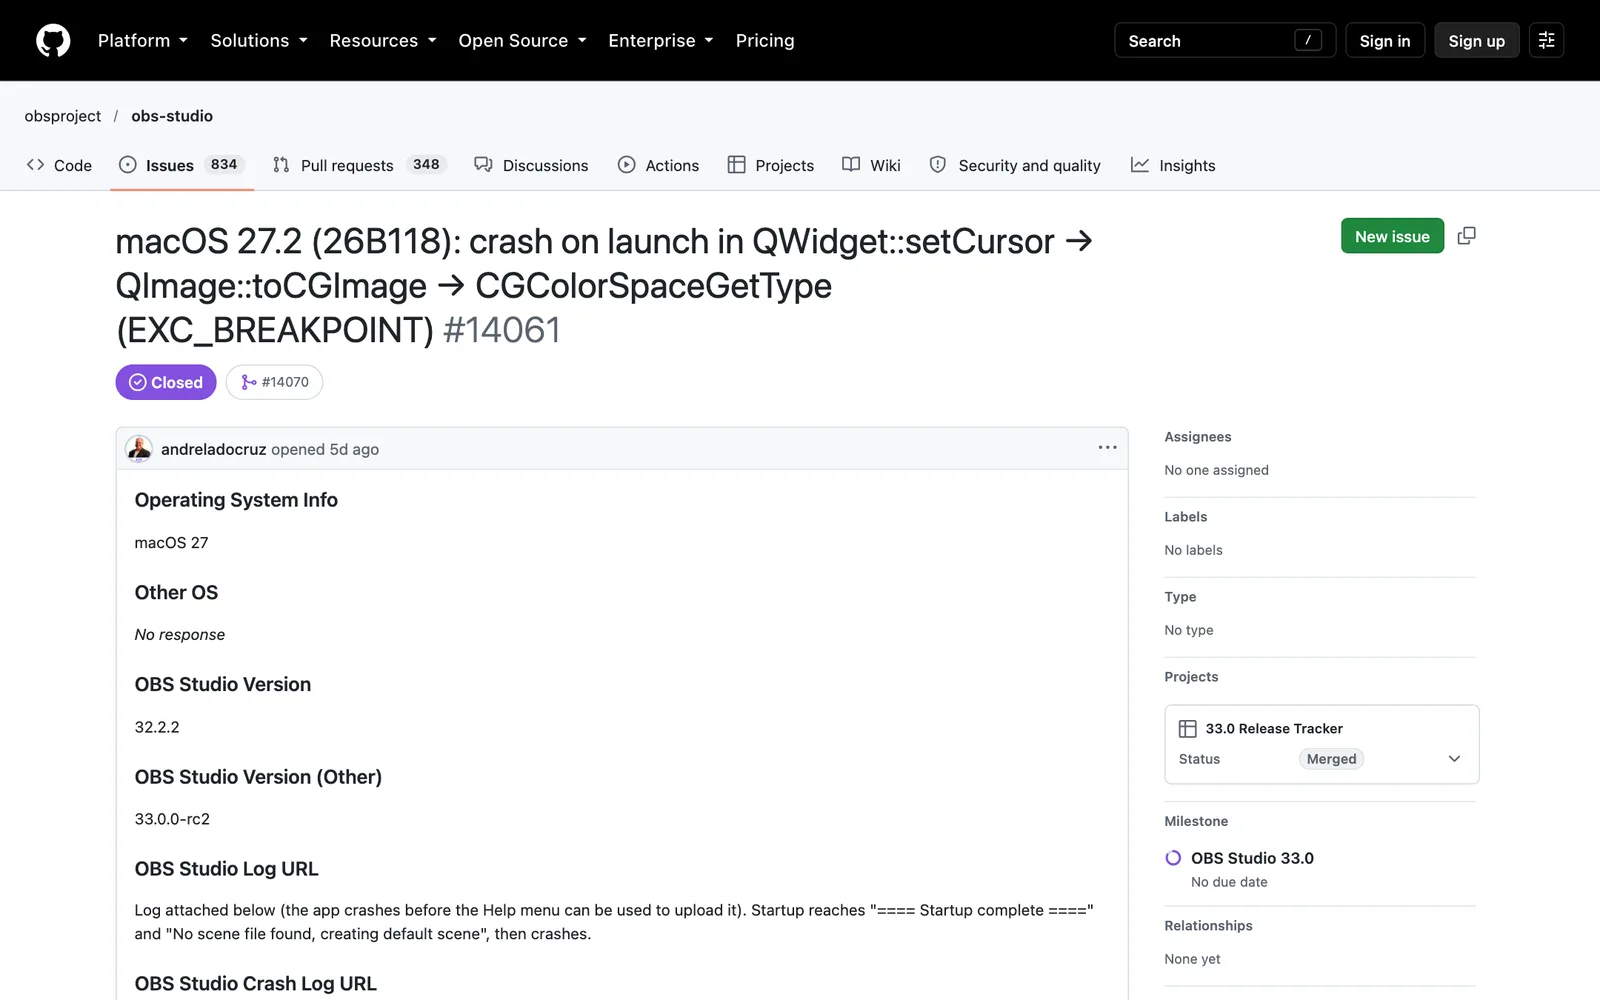Click the Merged status label
This screenshot has height=1000, width=1600.
tap(1331, 759)
